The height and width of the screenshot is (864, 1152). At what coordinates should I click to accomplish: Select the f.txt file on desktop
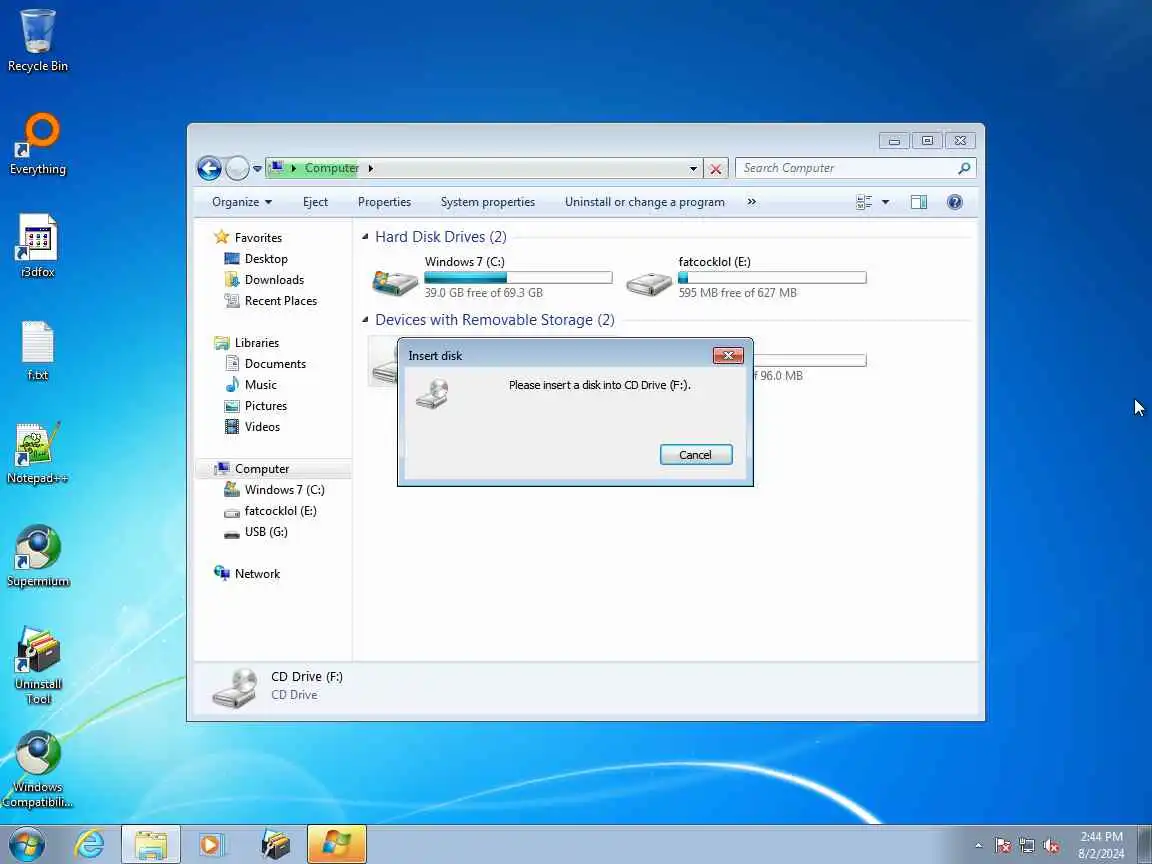(x=37, y=350)
